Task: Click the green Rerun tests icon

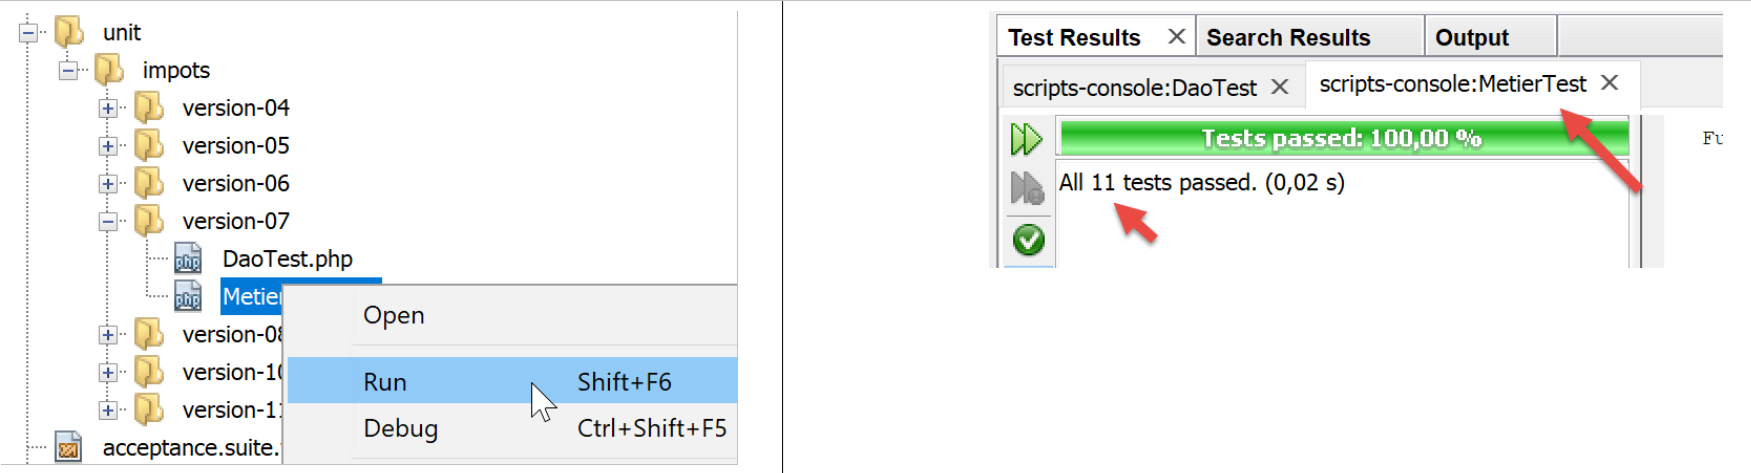Action: [1026, 139]
